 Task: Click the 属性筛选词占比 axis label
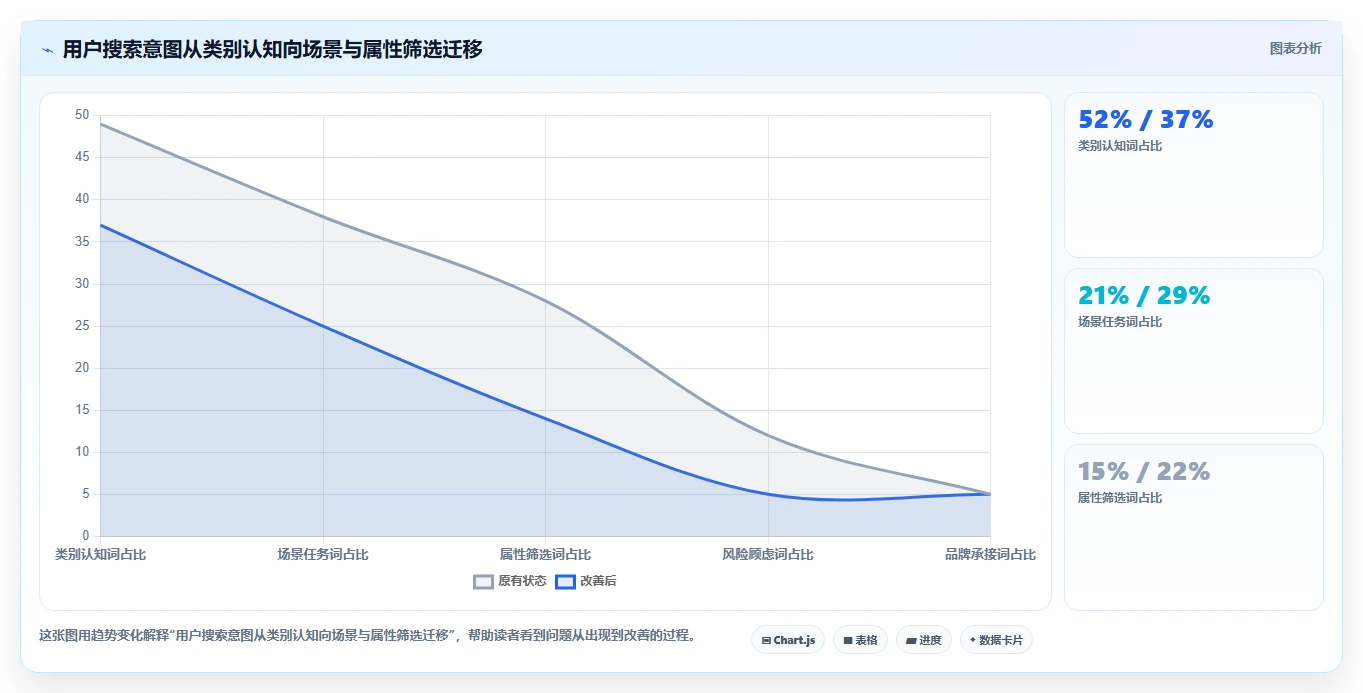click(545, 554)
